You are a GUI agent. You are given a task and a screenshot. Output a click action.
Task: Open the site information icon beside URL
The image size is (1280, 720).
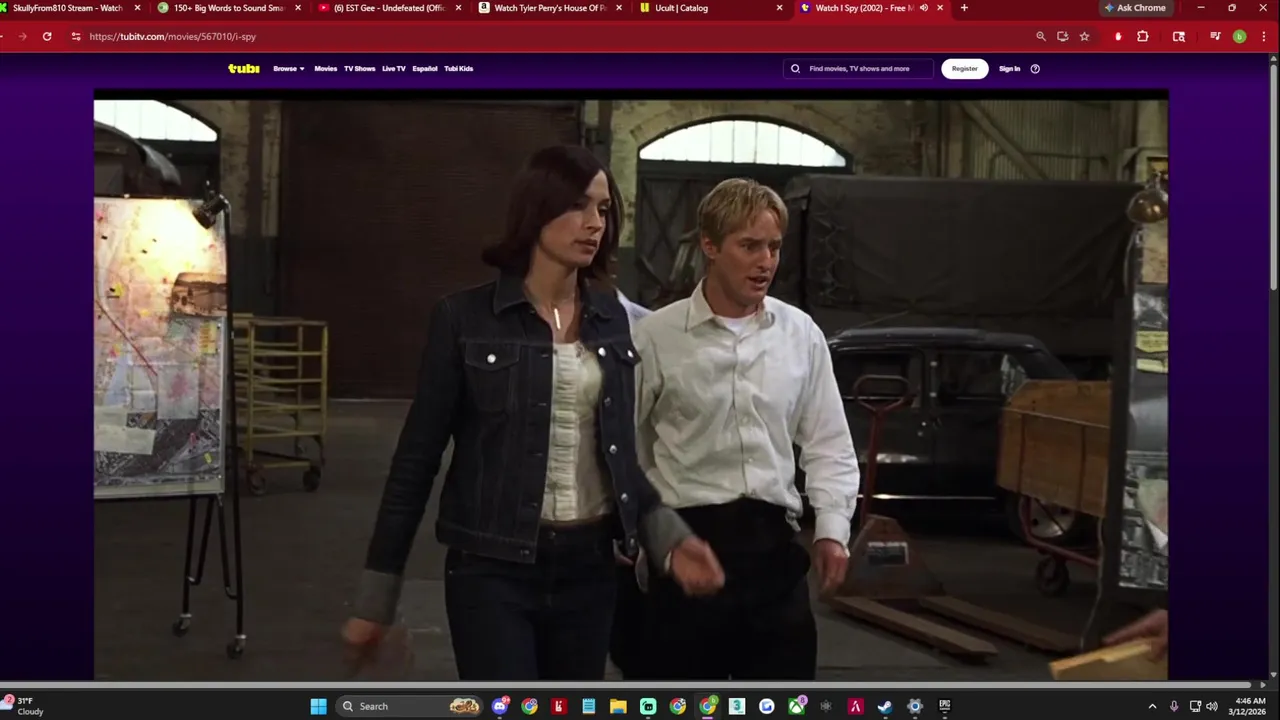click(x=76, y=36)
